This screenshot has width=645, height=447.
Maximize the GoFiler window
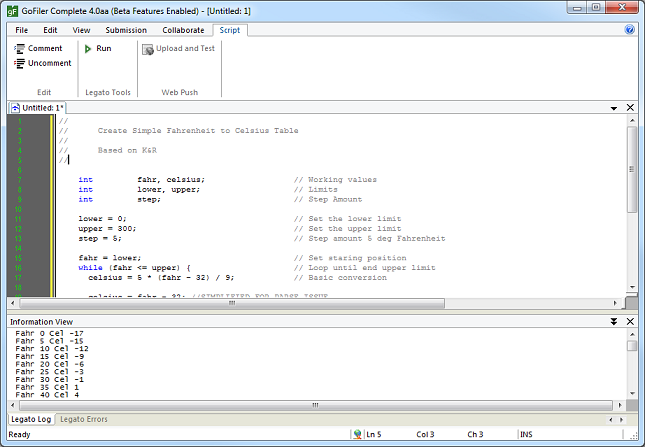596,7
